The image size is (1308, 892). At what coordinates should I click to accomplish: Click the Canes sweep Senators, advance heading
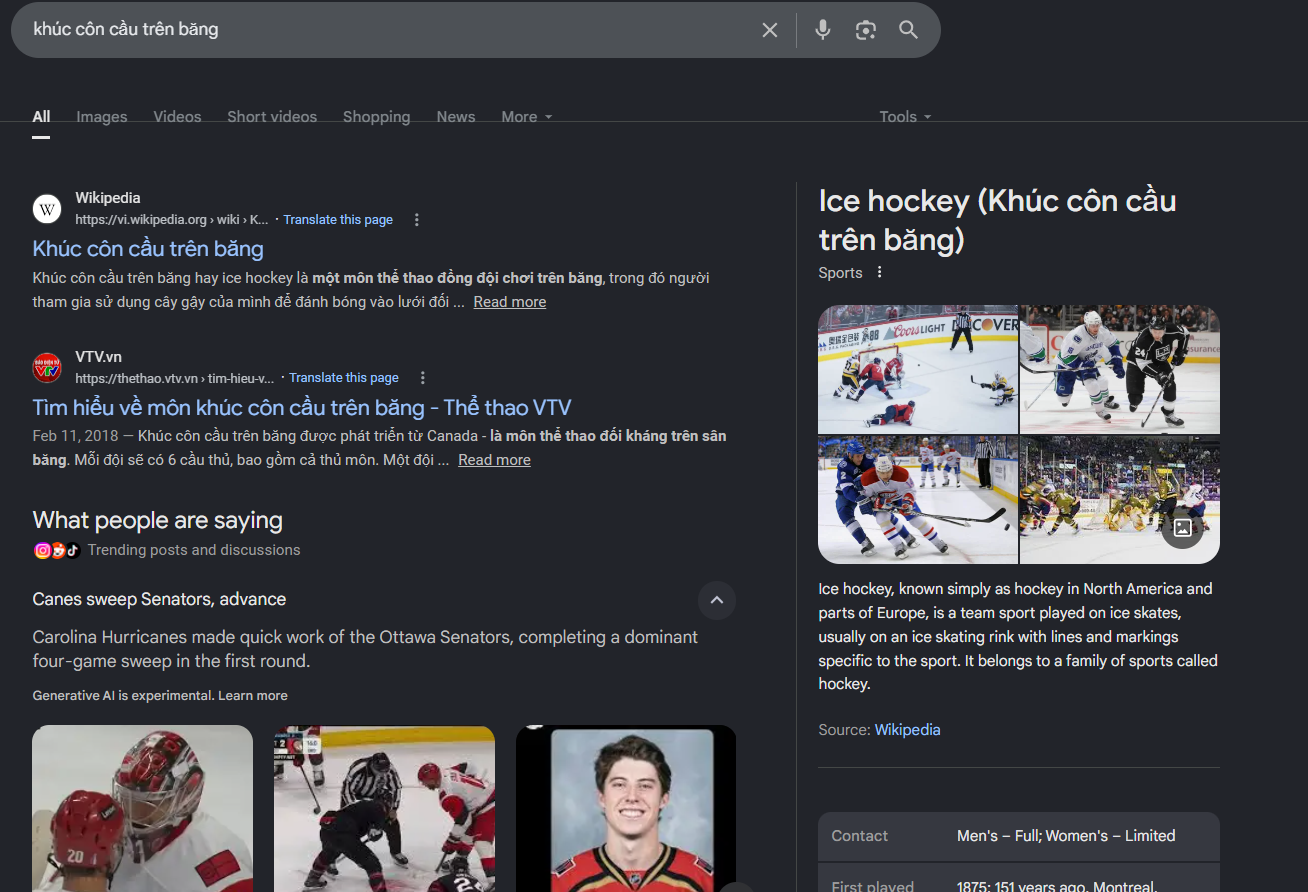[159, 600]
